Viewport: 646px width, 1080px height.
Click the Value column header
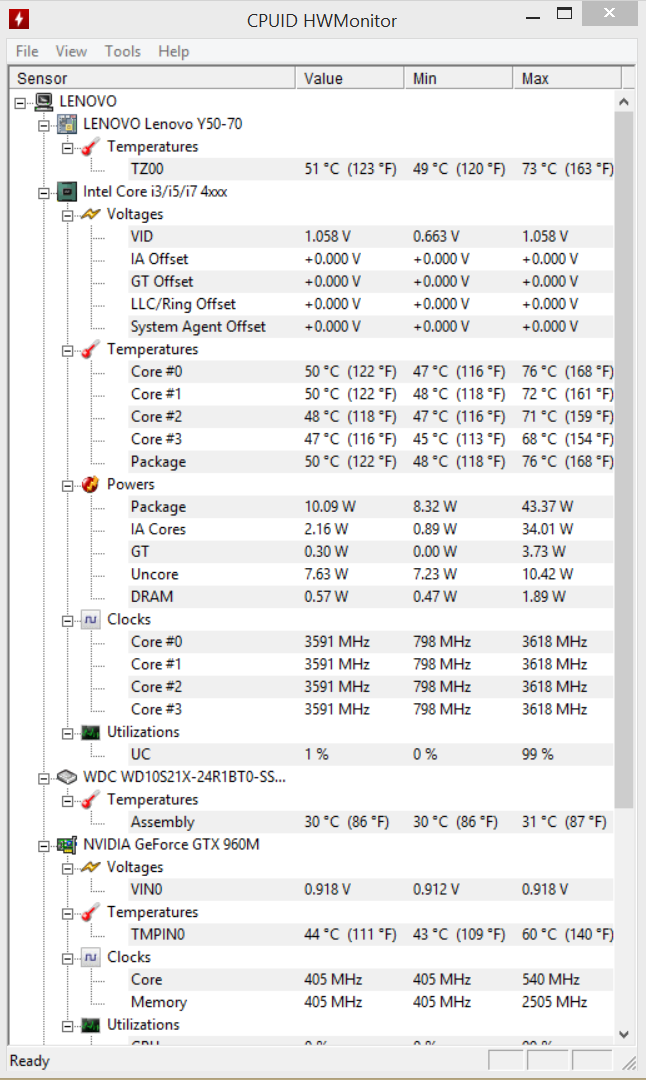350,79
